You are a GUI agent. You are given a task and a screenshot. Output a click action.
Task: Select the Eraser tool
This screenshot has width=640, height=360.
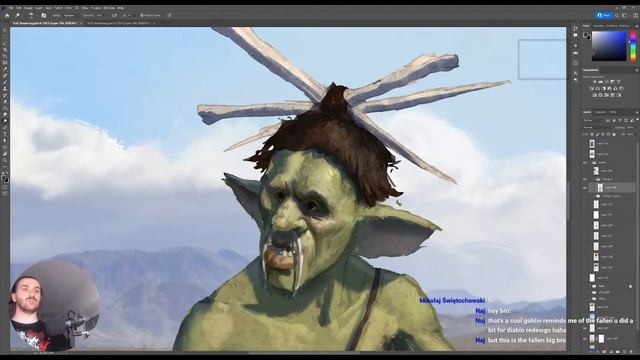[5, 102]
